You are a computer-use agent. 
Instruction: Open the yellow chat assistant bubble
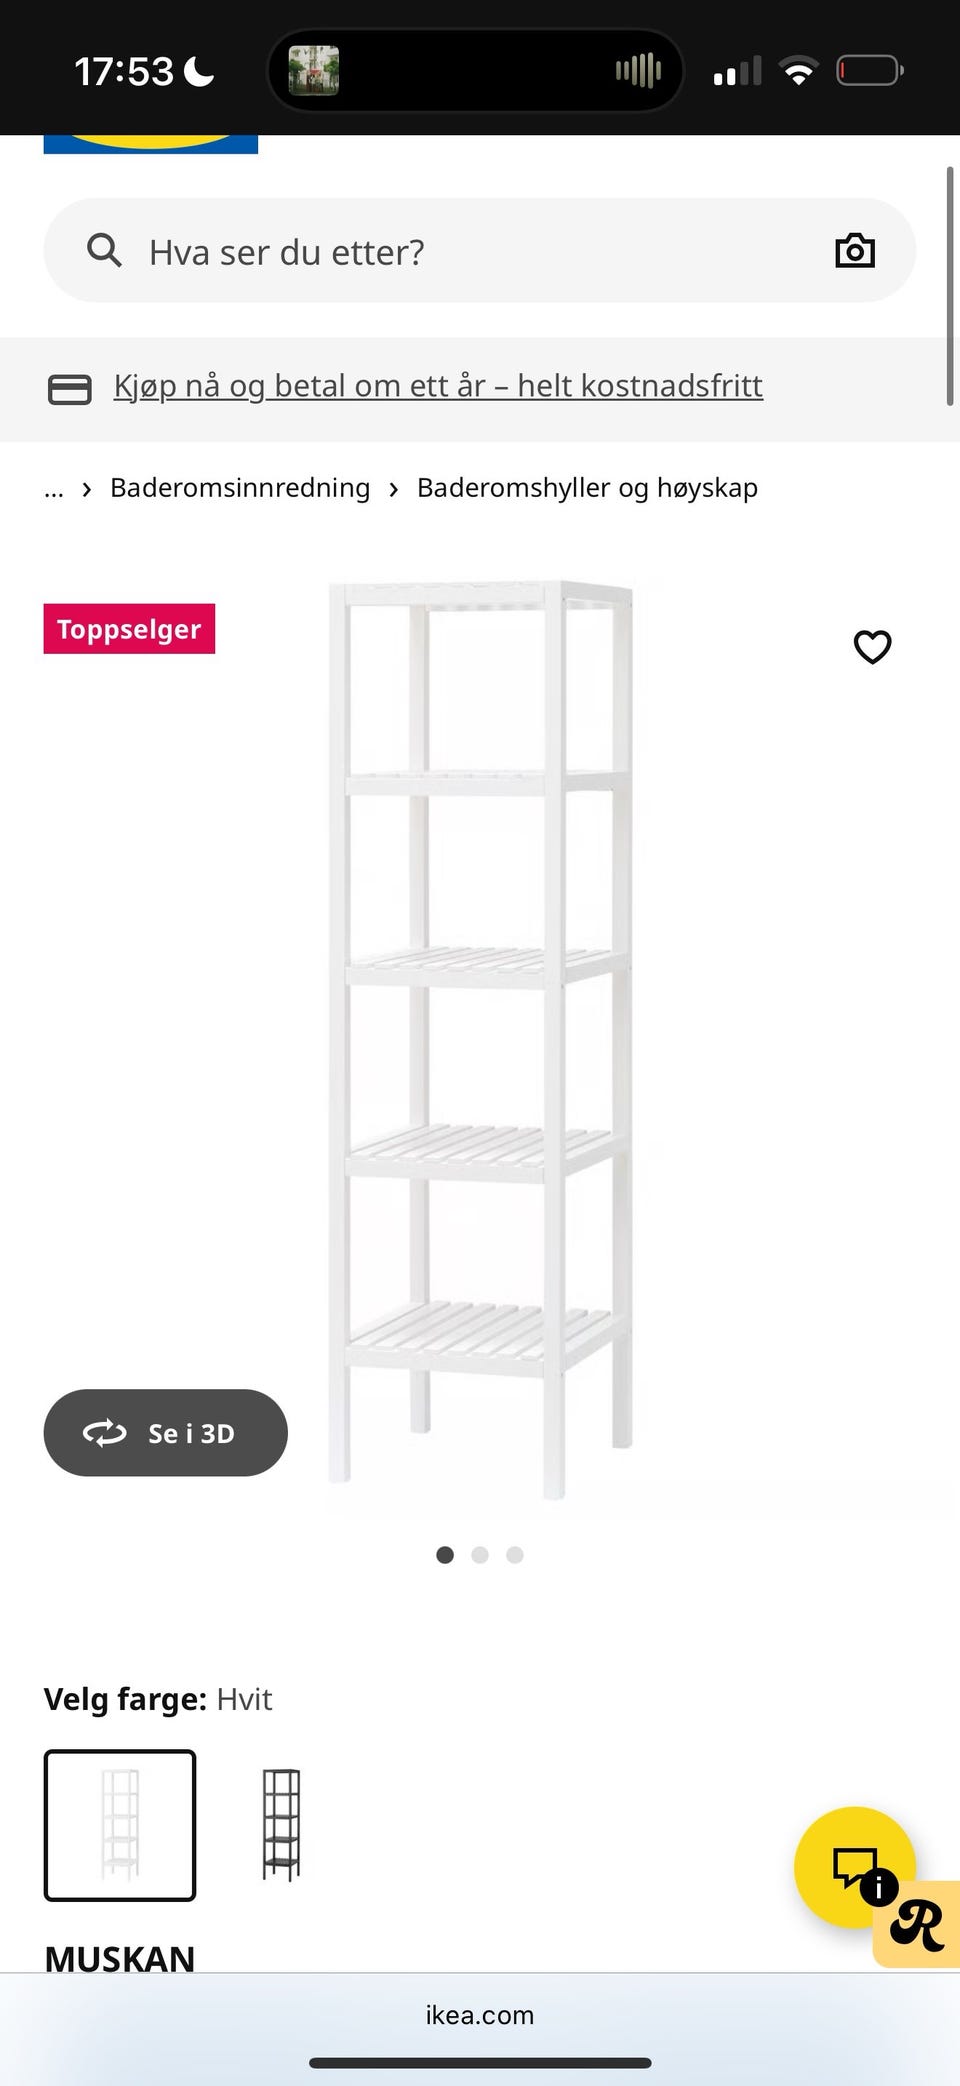(854, 1867)
